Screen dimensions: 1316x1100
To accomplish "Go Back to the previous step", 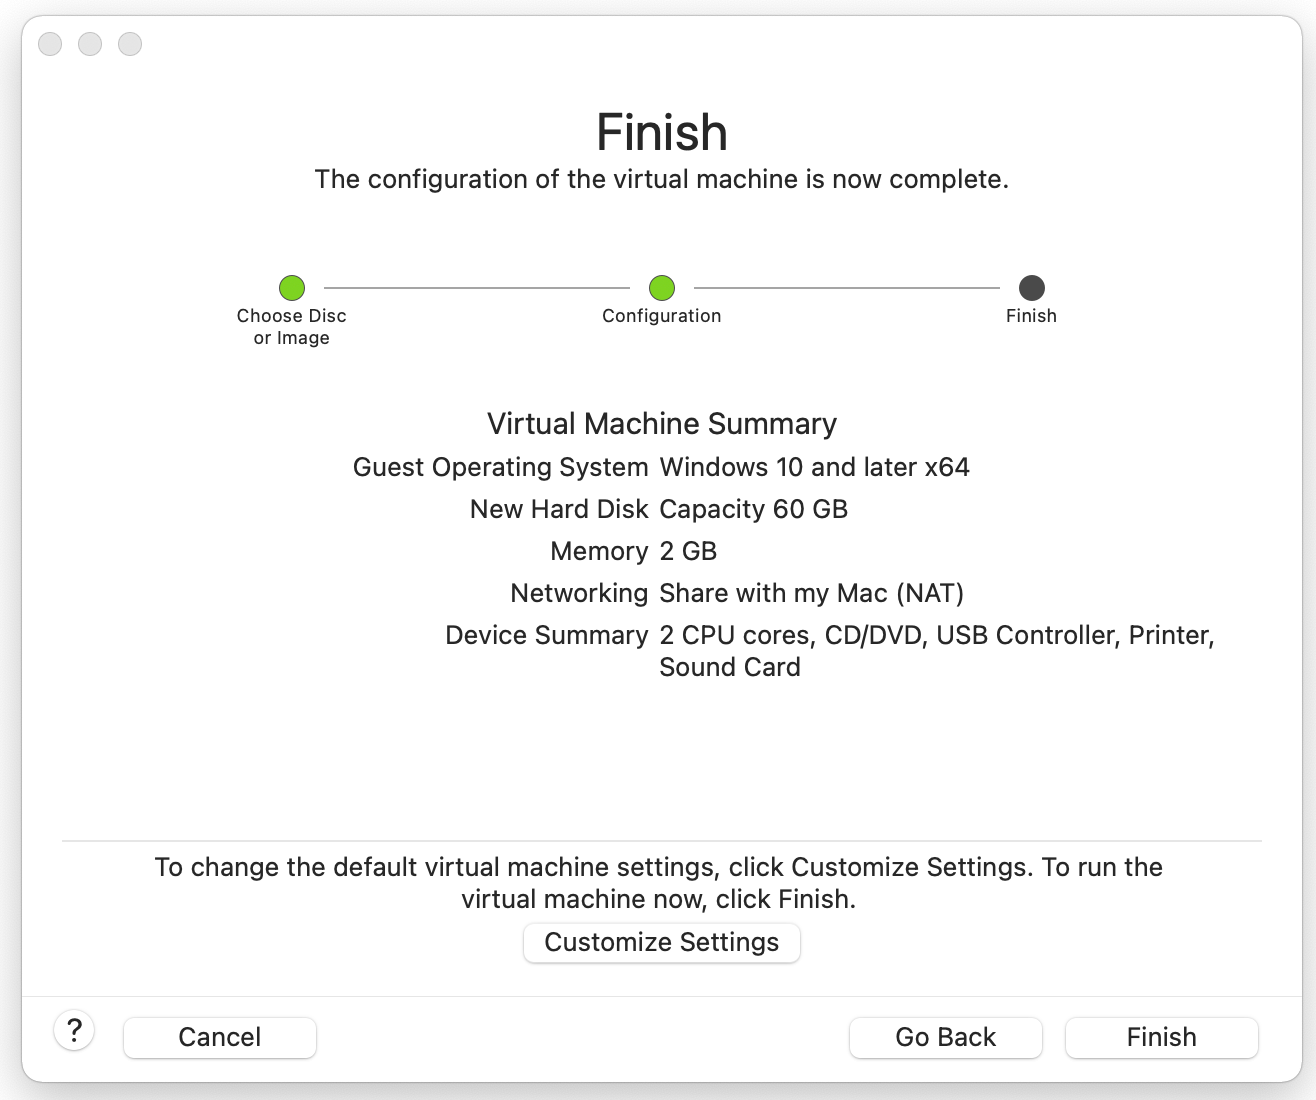I will (946, 1037).
